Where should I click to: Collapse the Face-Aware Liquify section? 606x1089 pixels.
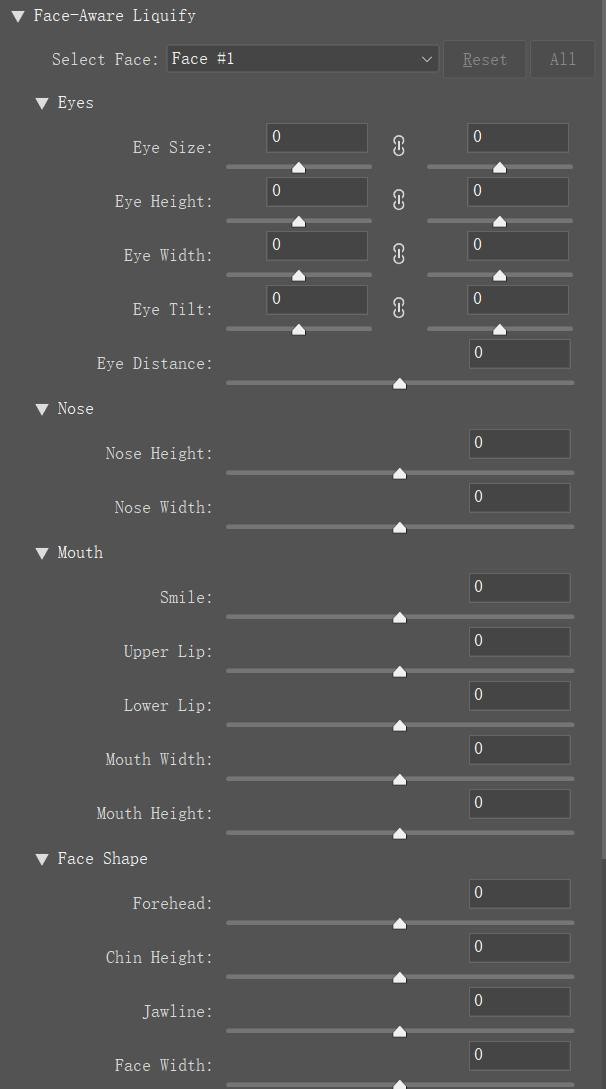17,16
